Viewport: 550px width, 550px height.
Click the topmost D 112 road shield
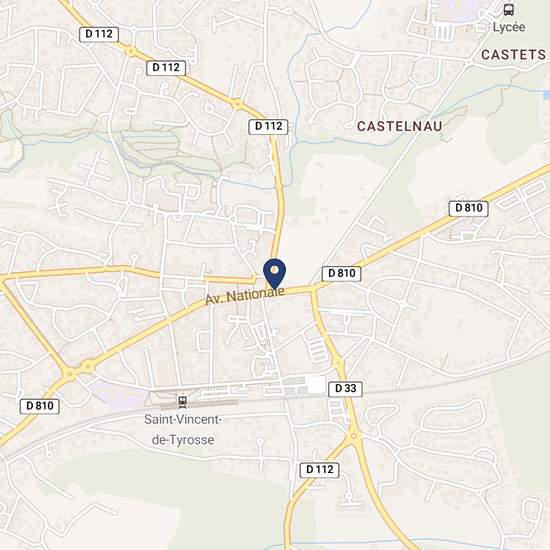pyautogui.click(x=99, y=34)
